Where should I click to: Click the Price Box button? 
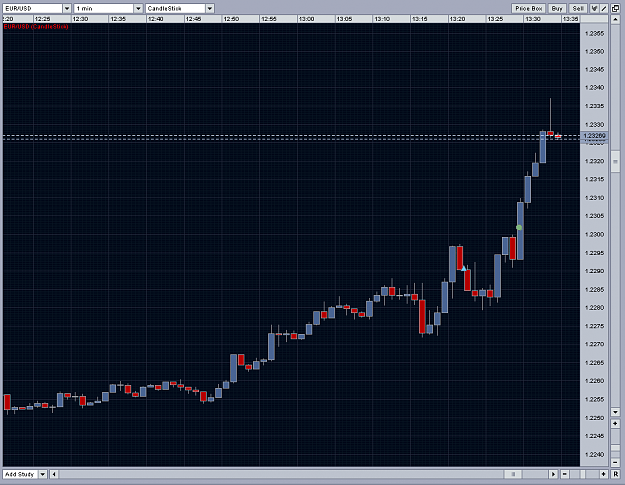pyautogui.click(x=529, y=8)
